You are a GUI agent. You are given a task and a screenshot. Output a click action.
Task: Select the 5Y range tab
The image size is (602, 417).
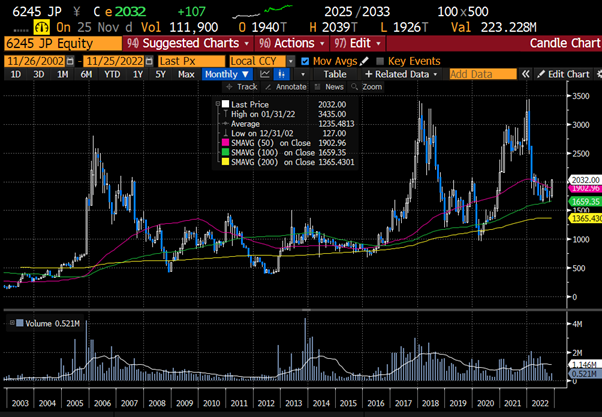(160, 74)
